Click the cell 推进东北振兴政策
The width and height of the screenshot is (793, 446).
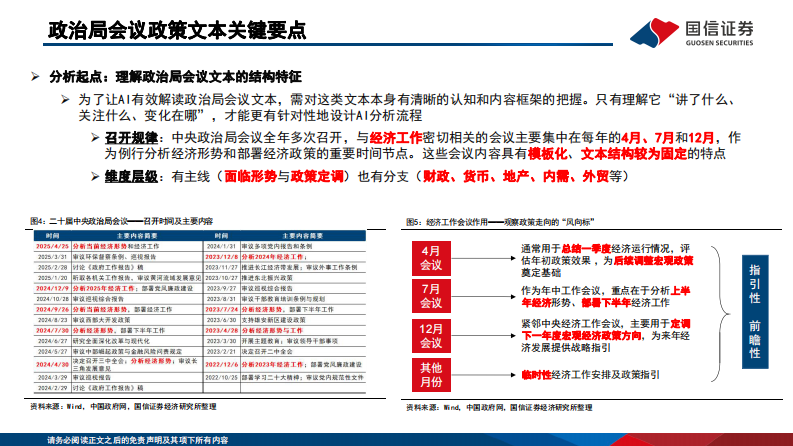click(267, 278)
